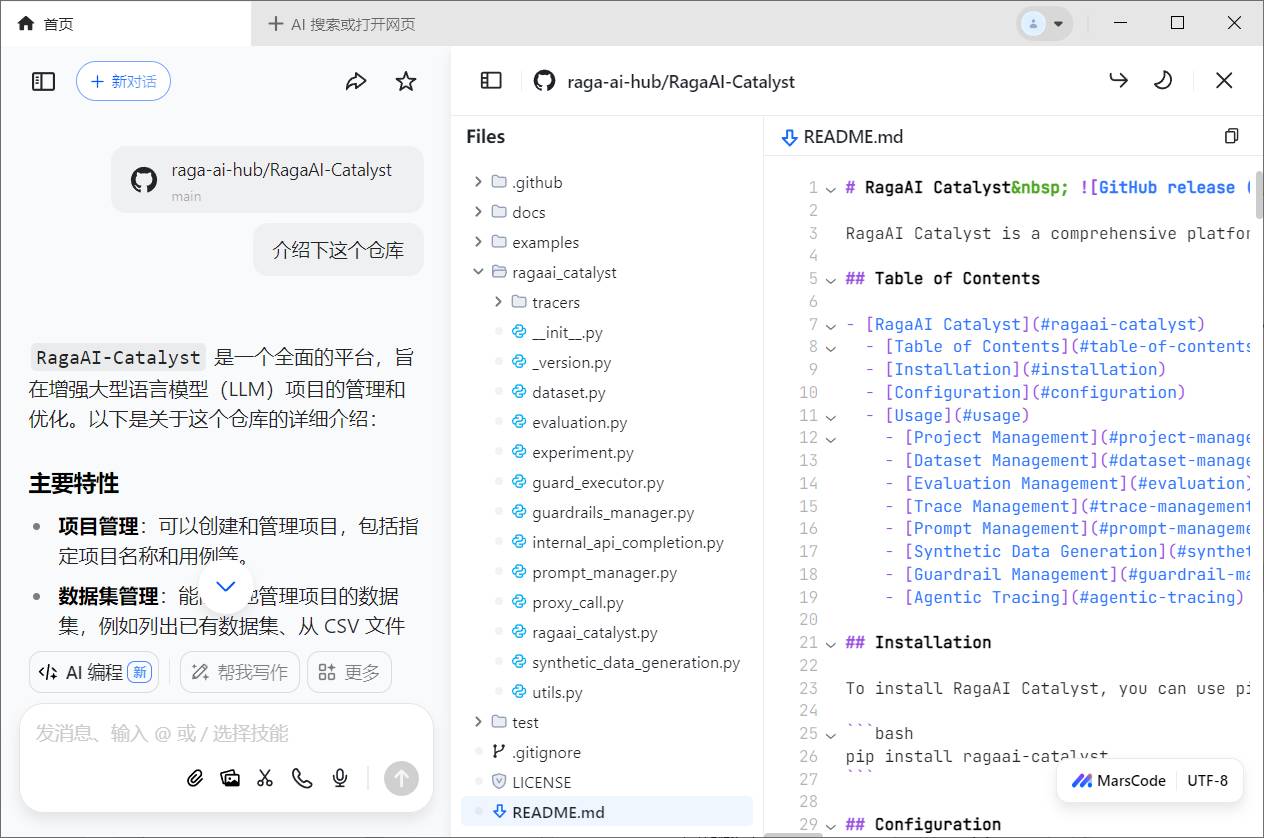Open a new tab with the plus icon

pos(276,24)
